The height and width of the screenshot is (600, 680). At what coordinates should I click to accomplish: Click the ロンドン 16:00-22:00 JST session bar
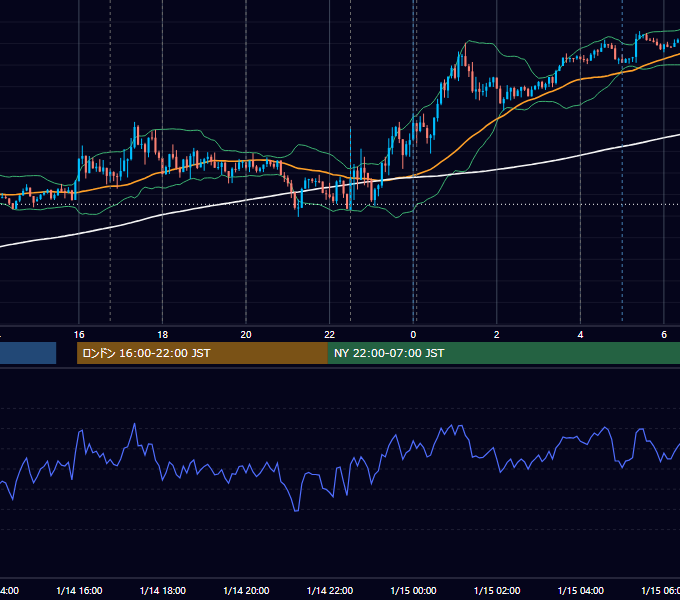pyautogui.click(x=202, y=353)
